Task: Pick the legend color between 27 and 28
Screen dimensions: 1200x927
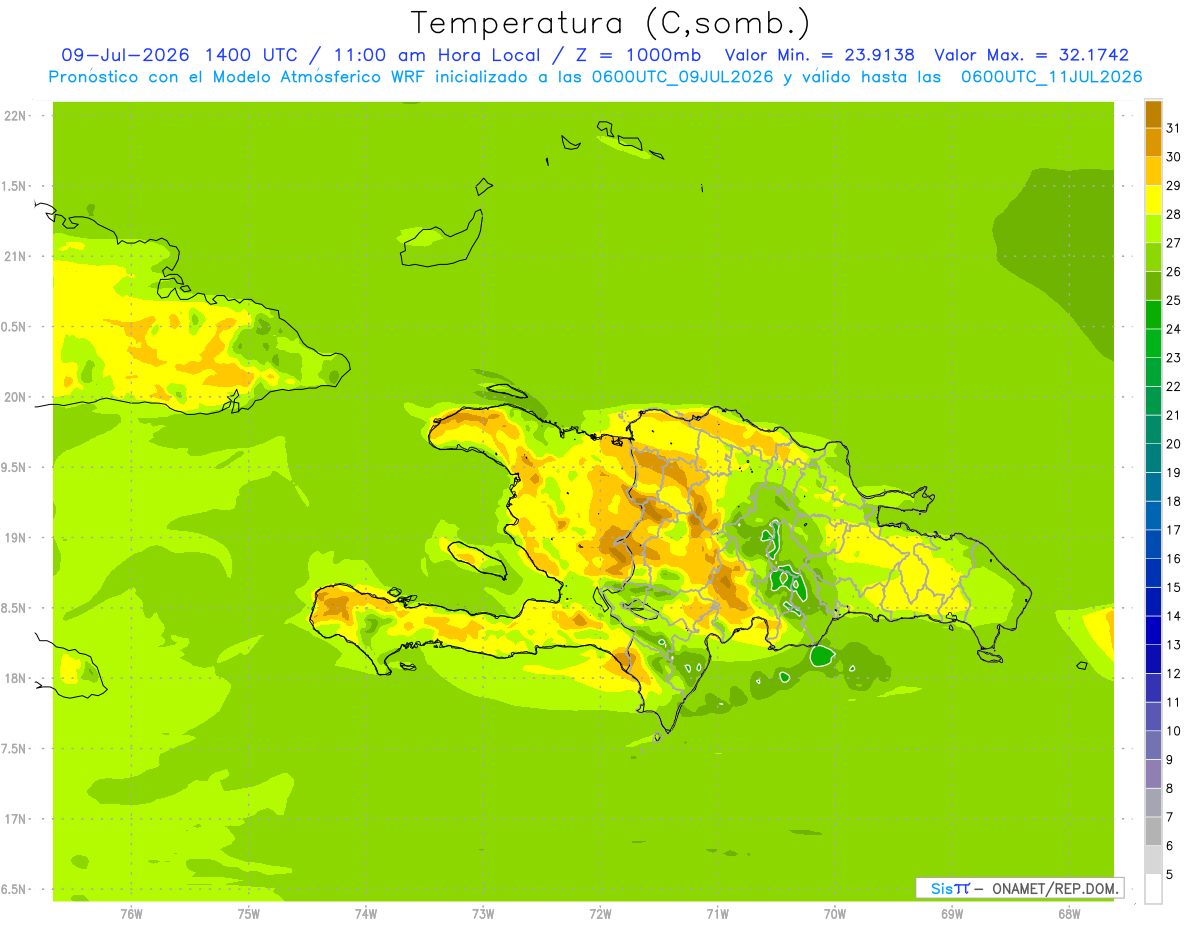Action: [x=1153, y=228]
